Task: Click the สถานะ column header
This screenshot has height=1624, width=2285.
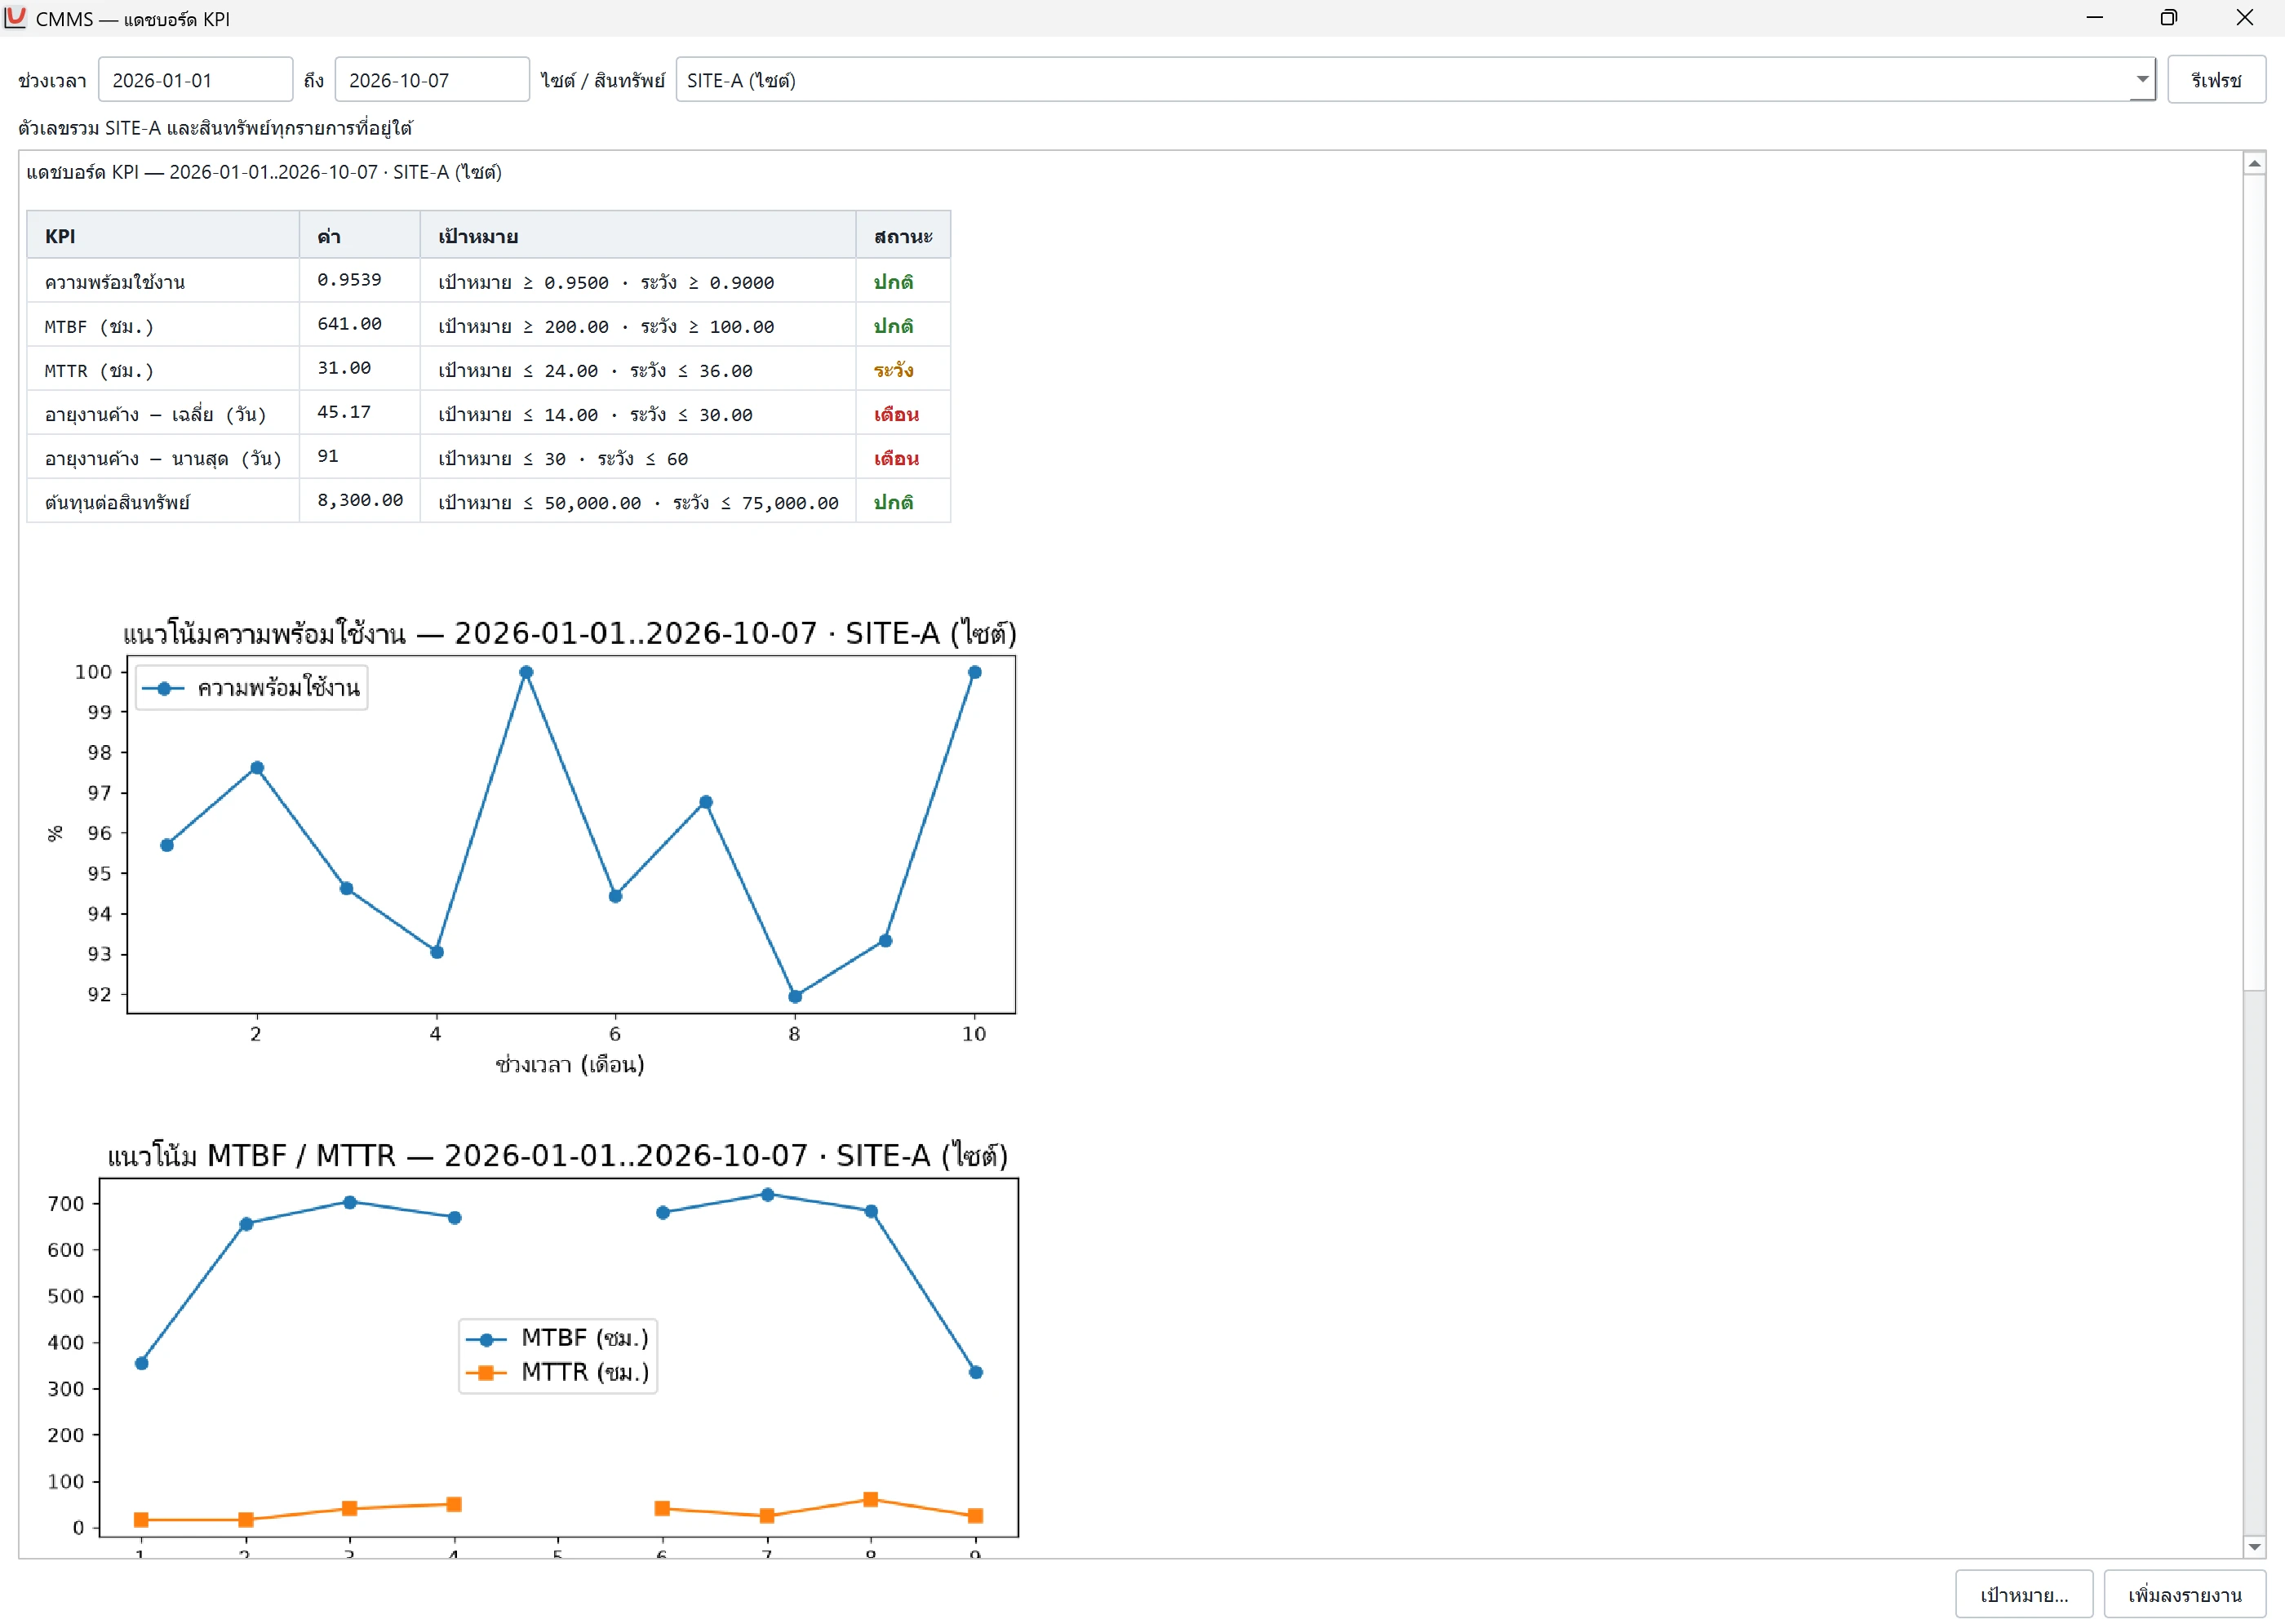Action: pyautogui.click(x=903, y=236)
